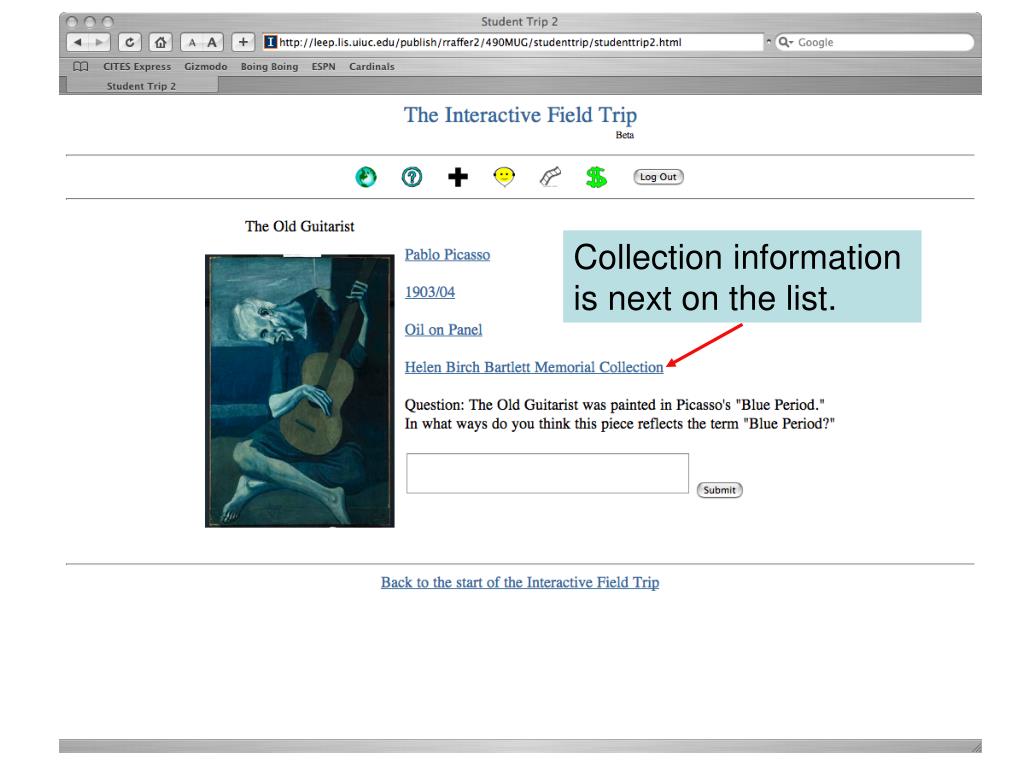Increase text size with large A button
The width and height of the screenshot is (1024, 768).
pyautogui.click(x=212, y=42)
